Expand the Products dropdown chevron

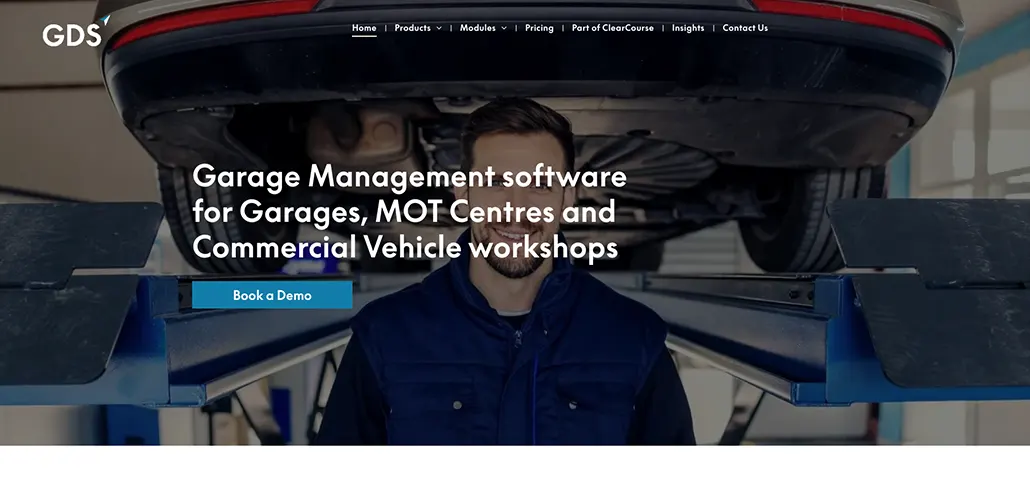coord(439,28)
